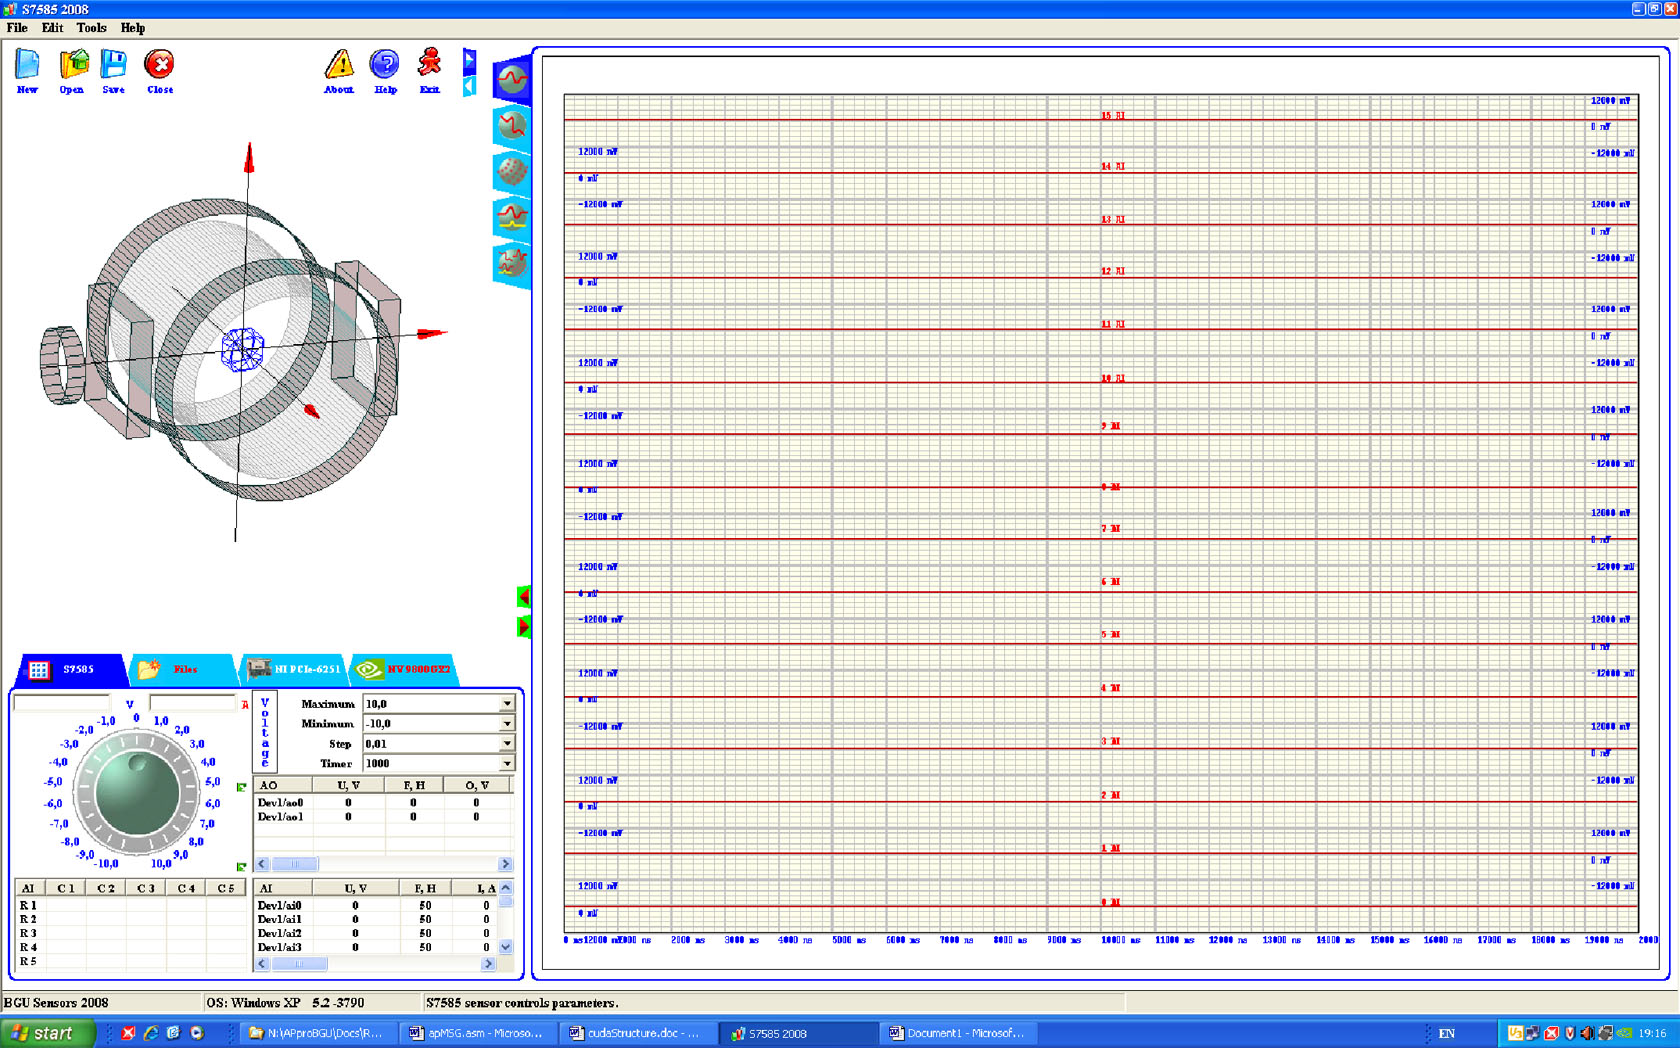1680x1048 pixels.
Task: Switch to the Files tab
Action: 180,669
